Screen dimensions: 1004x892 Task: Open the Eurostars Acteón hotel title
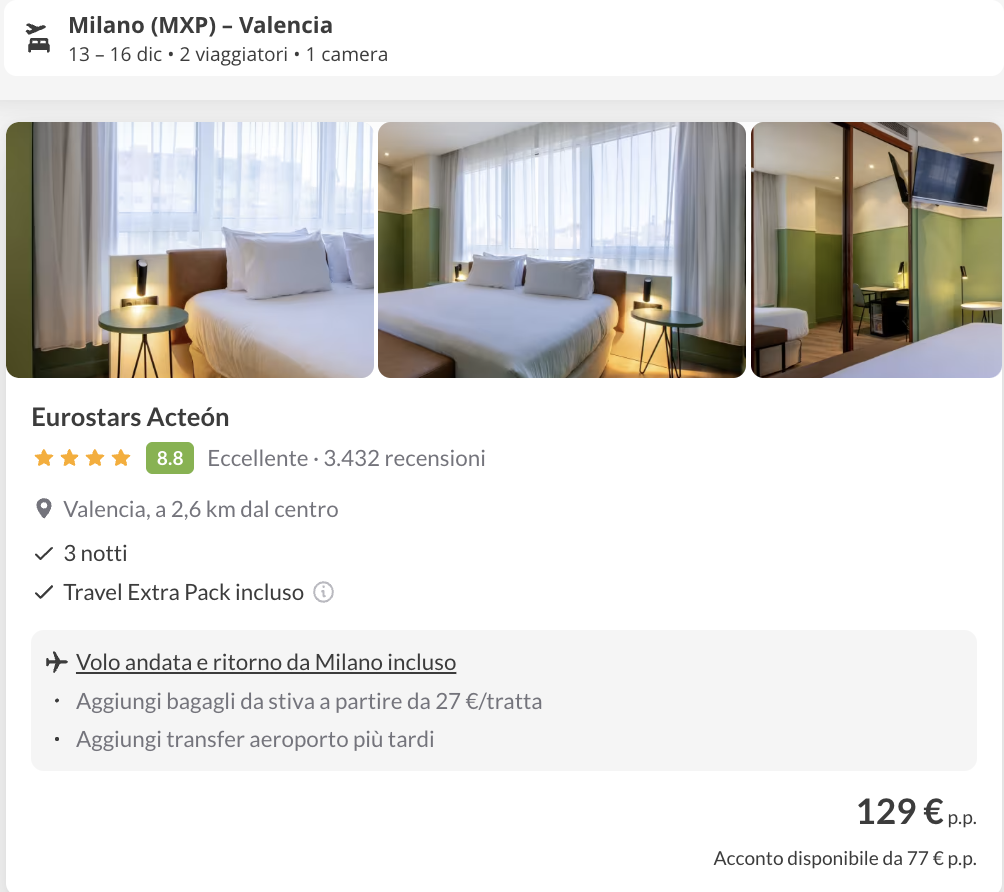pyautogui.click(x=131, y=417)
